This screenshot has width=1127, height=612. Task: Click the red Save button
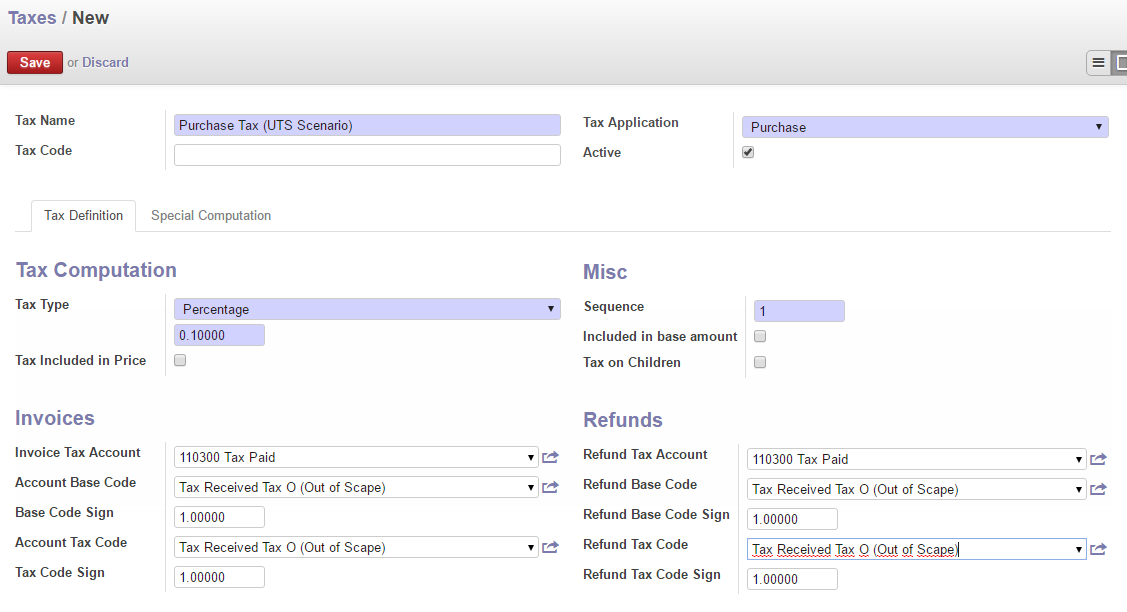point(35,62)
